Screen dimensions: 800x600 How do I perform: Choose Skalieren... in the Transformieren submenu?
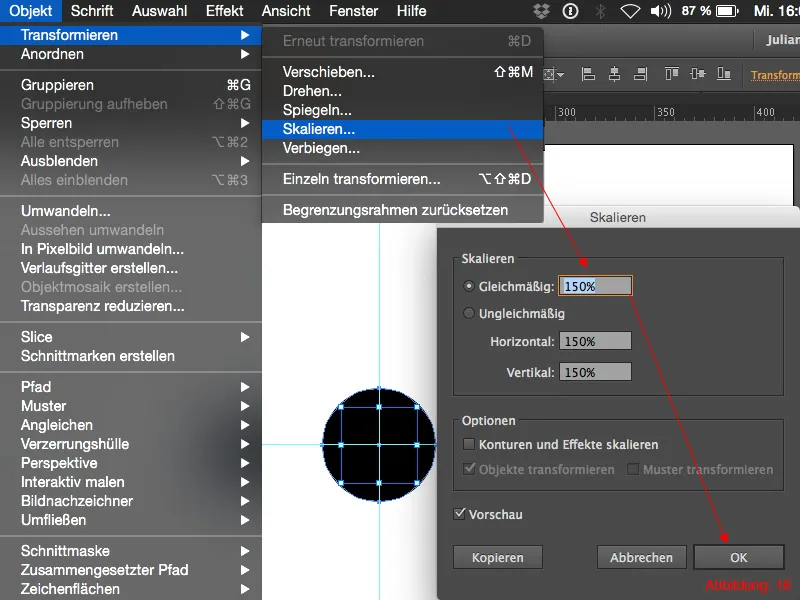click(403, 129)
